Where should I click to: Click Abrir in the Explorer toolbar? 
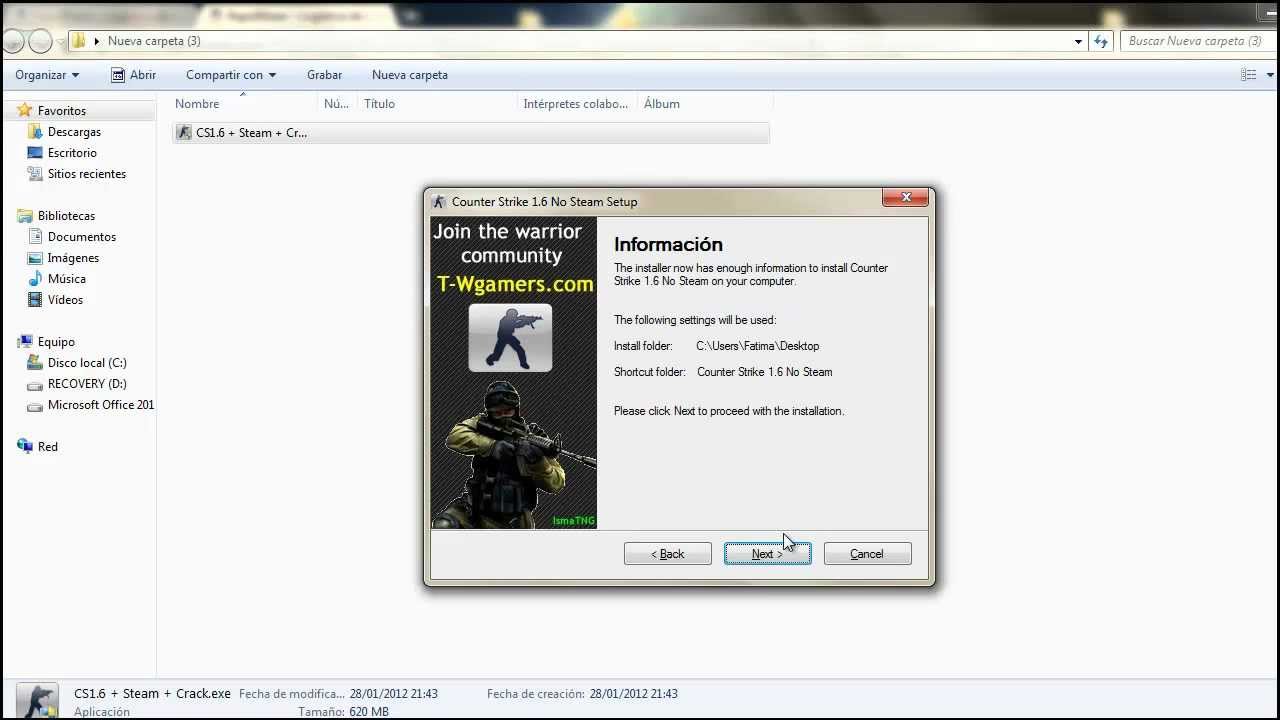pos(133,75)
